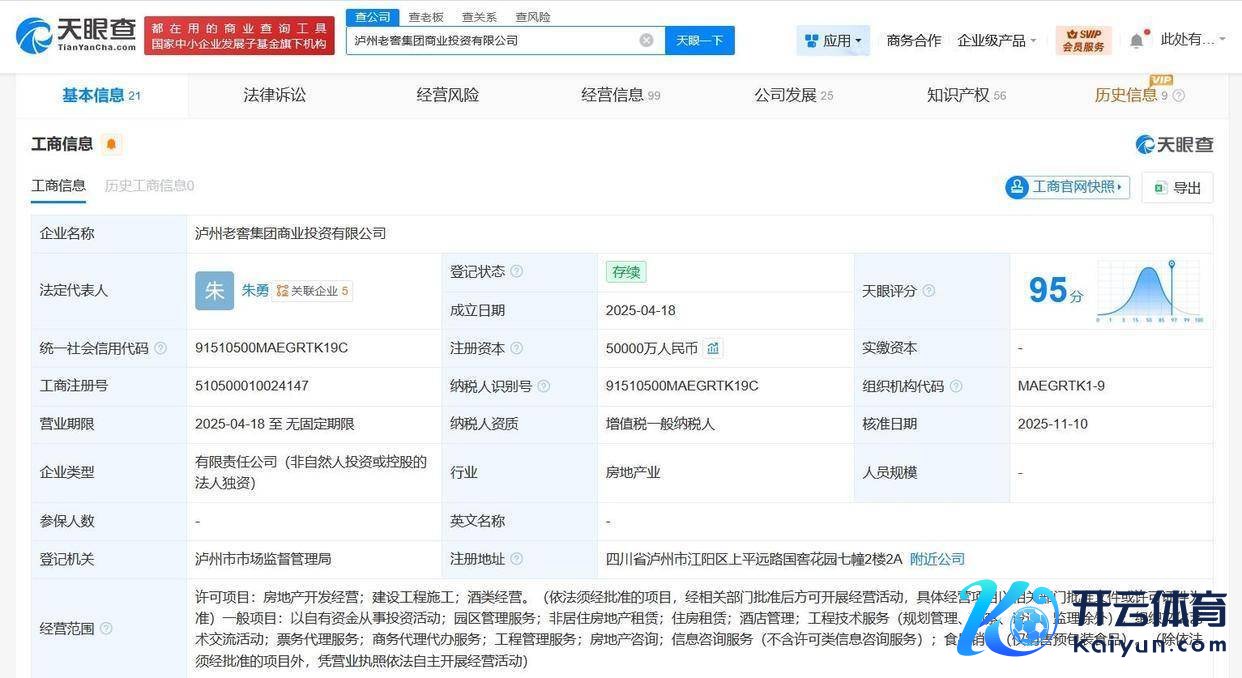Click the company name search input field

(x=490, y=40)
